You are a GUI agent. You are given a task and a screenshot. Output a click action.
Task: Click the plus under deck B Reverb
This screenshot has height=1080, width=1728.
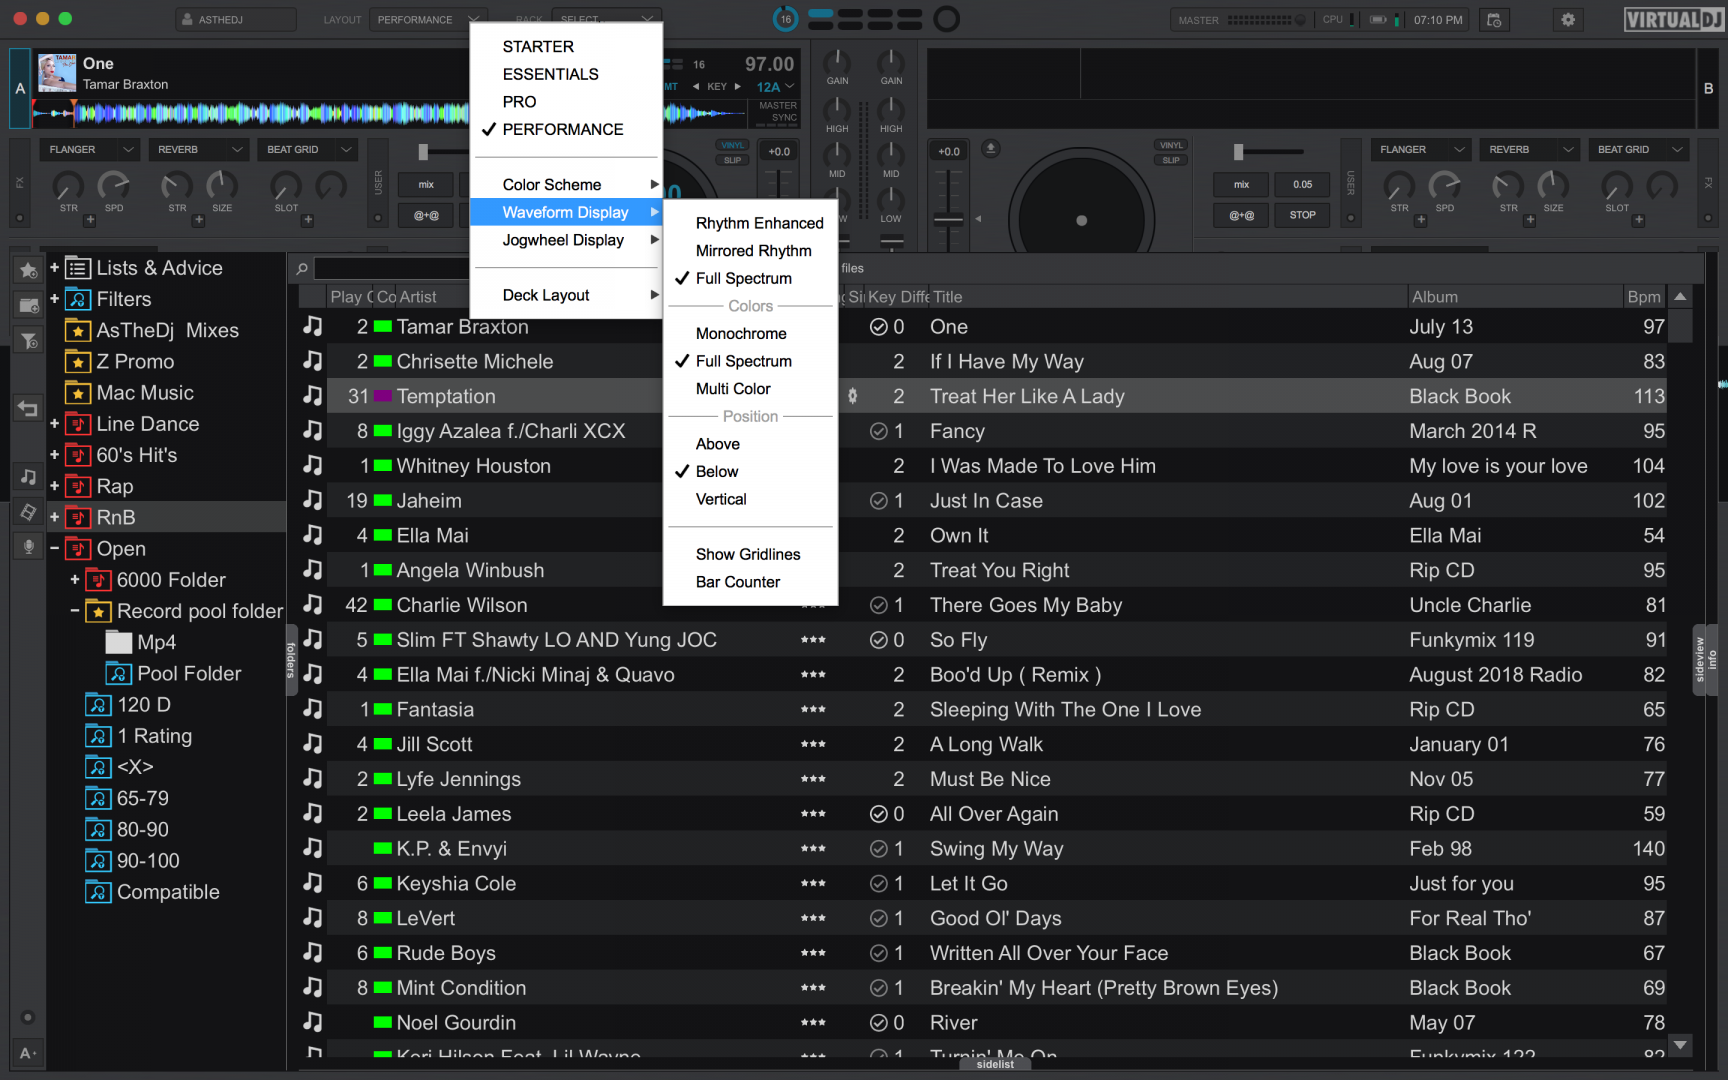point(1530,220)
